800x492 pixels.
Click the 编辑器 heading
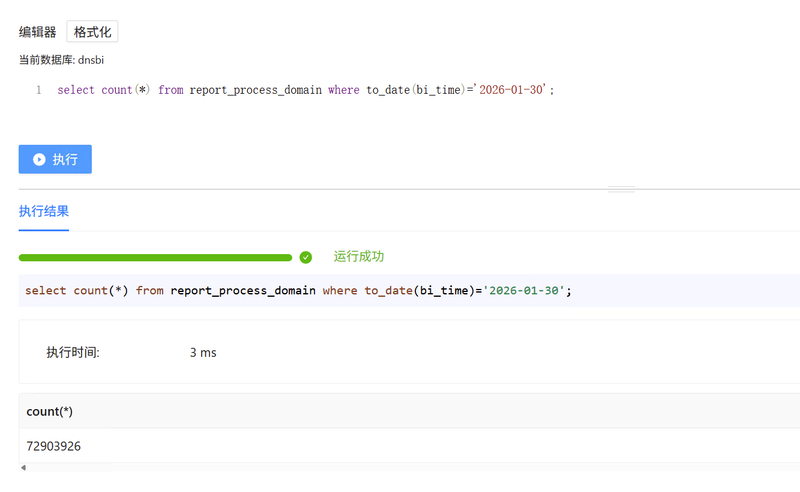tap(37, 32)
